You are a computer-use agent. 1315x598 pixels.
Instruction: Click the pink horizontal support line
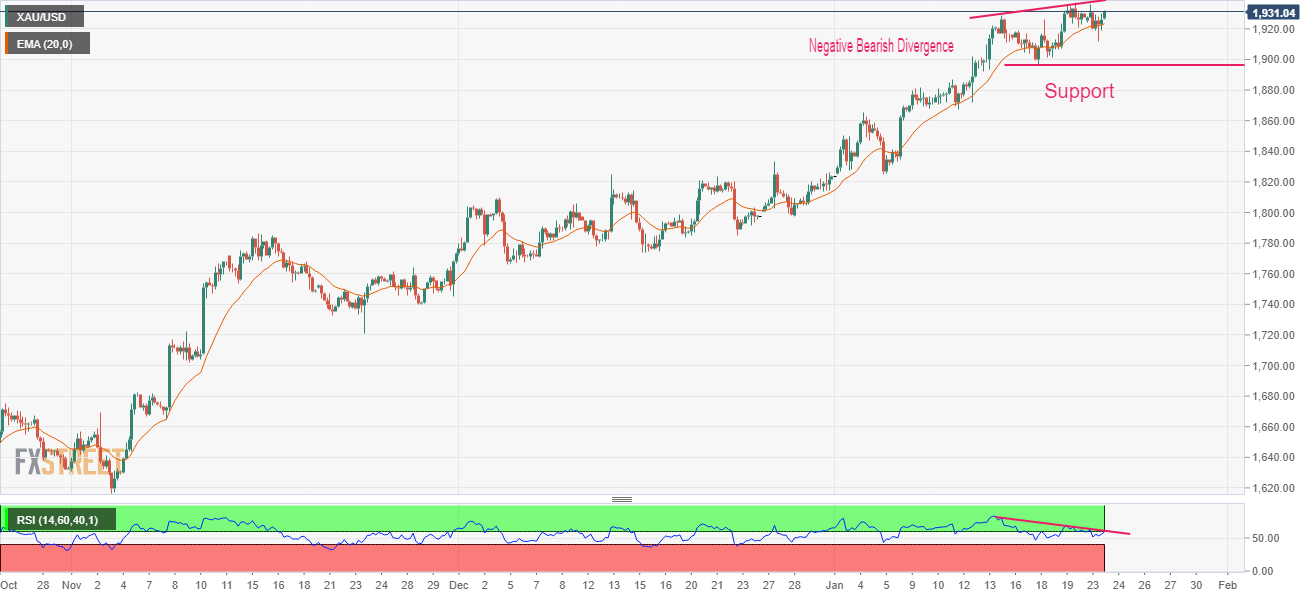click(x=1124, y=65)
